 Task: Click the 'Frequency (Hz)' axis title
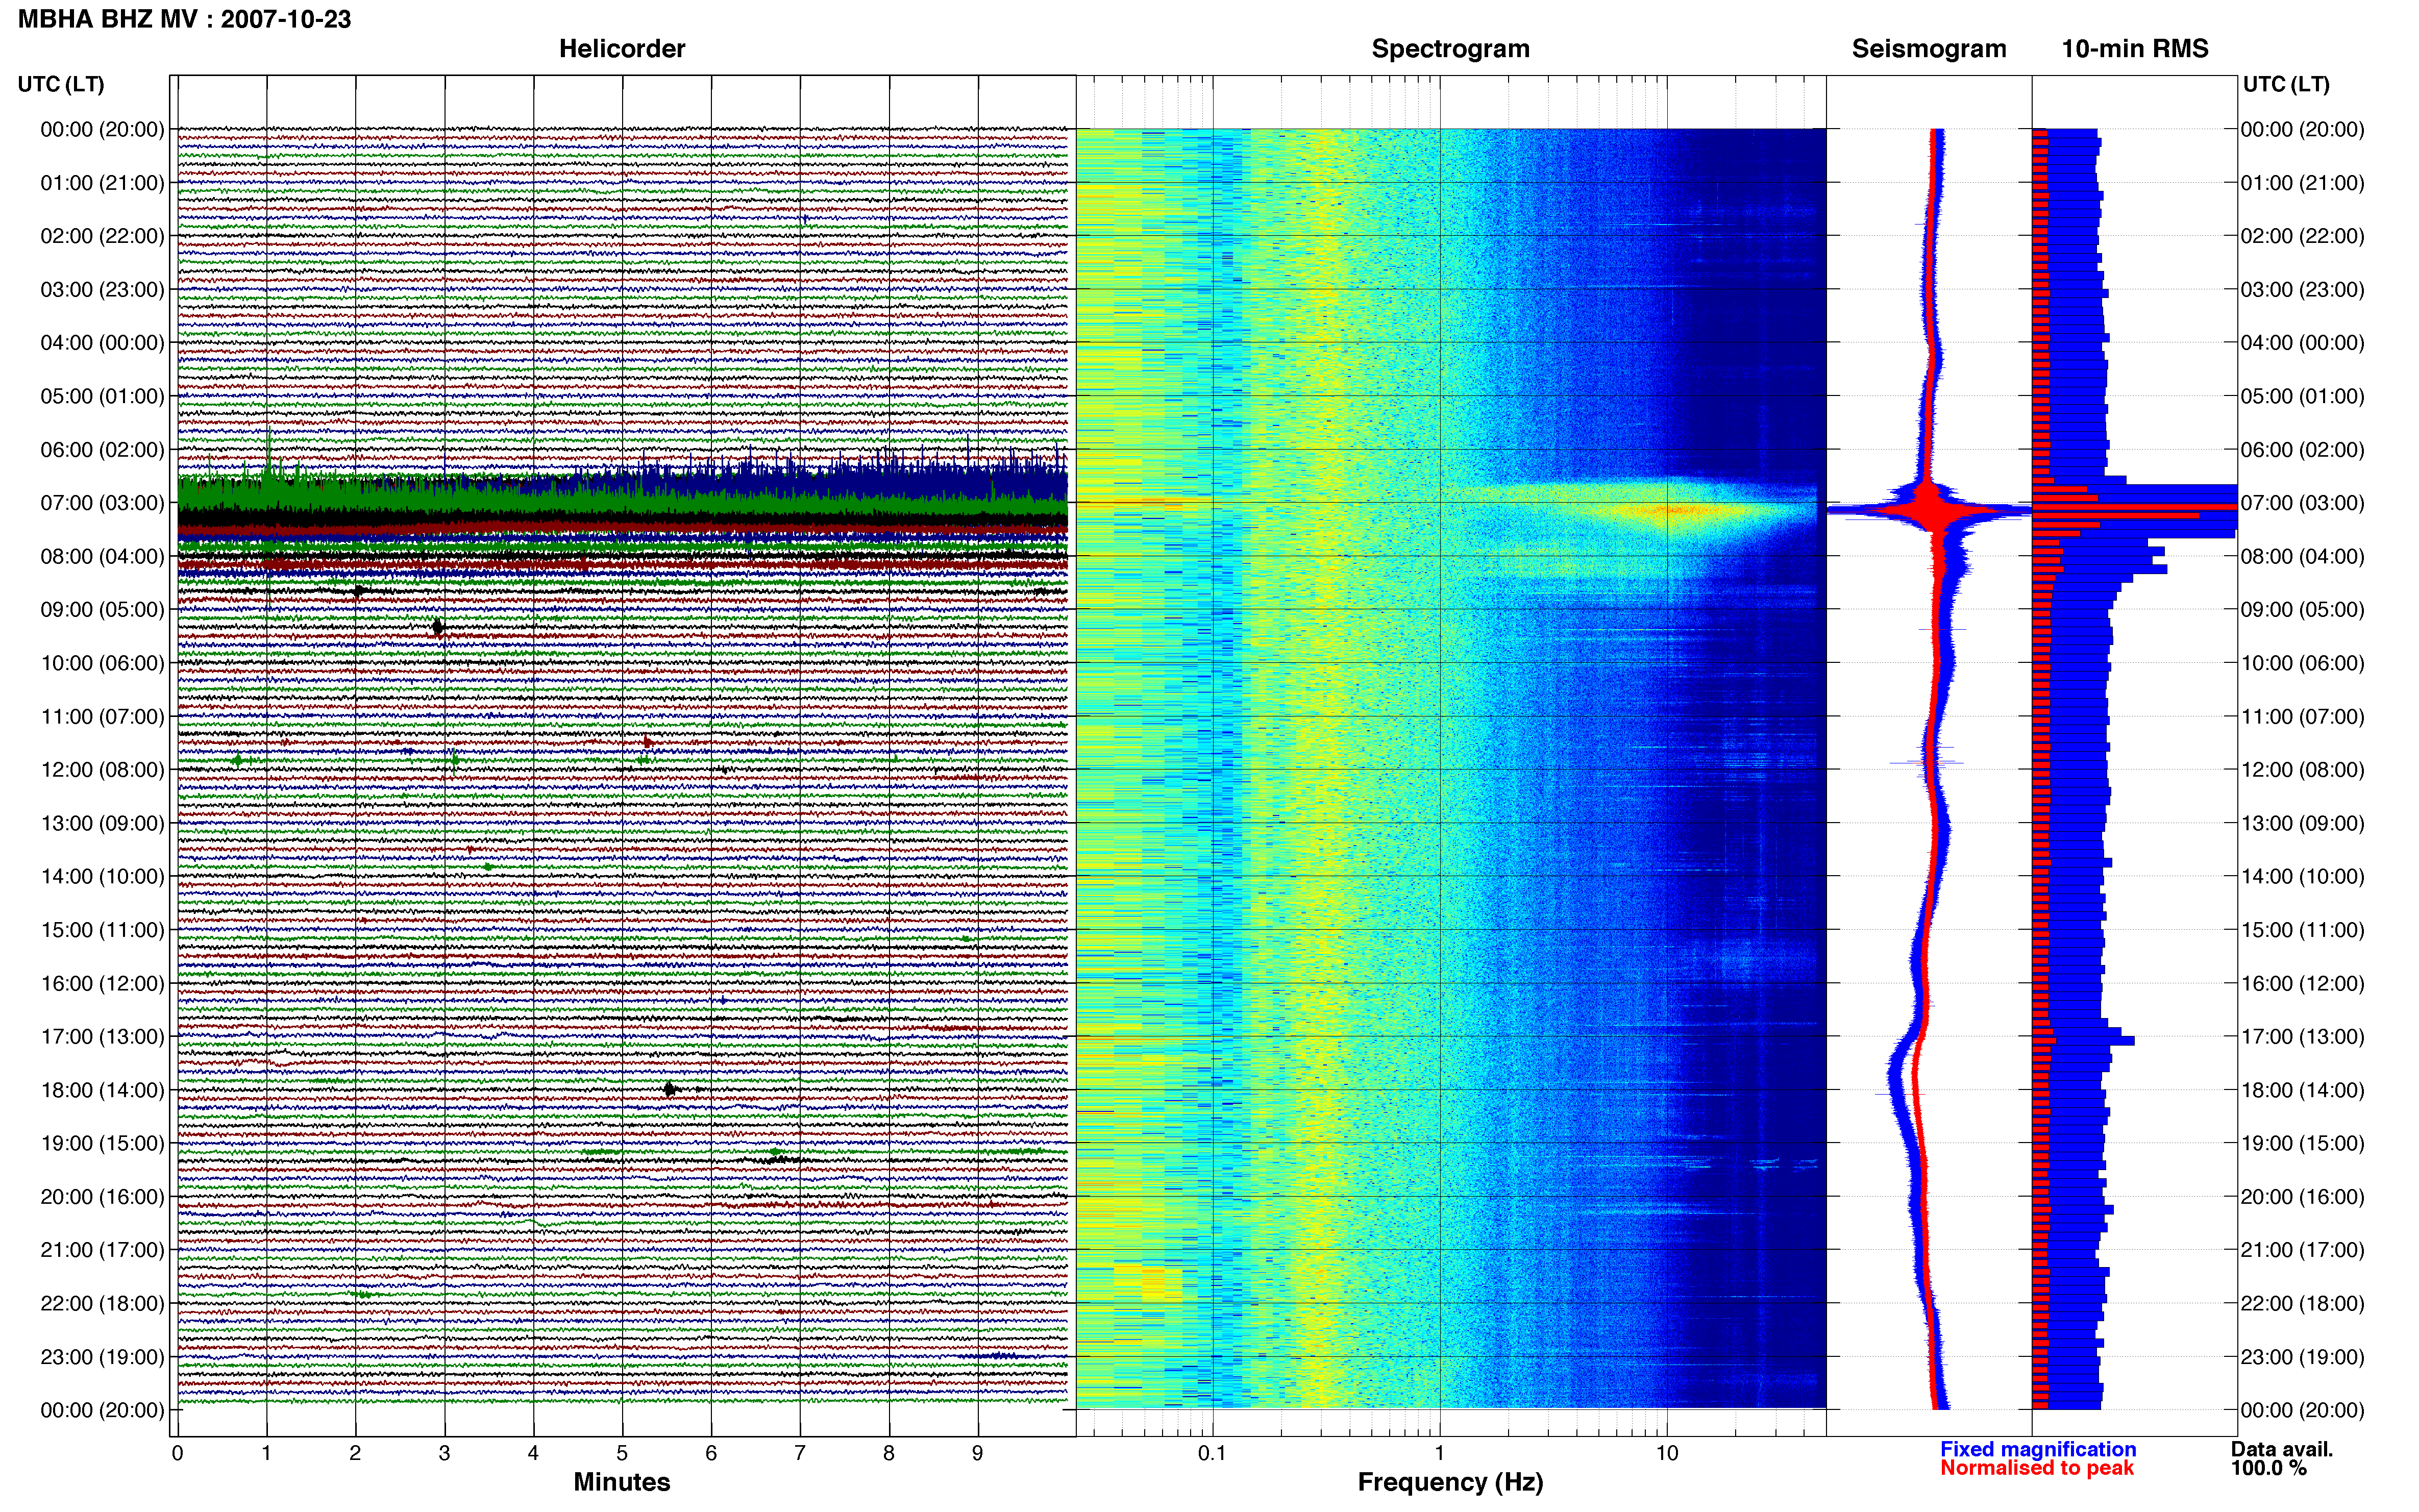1450,1482
